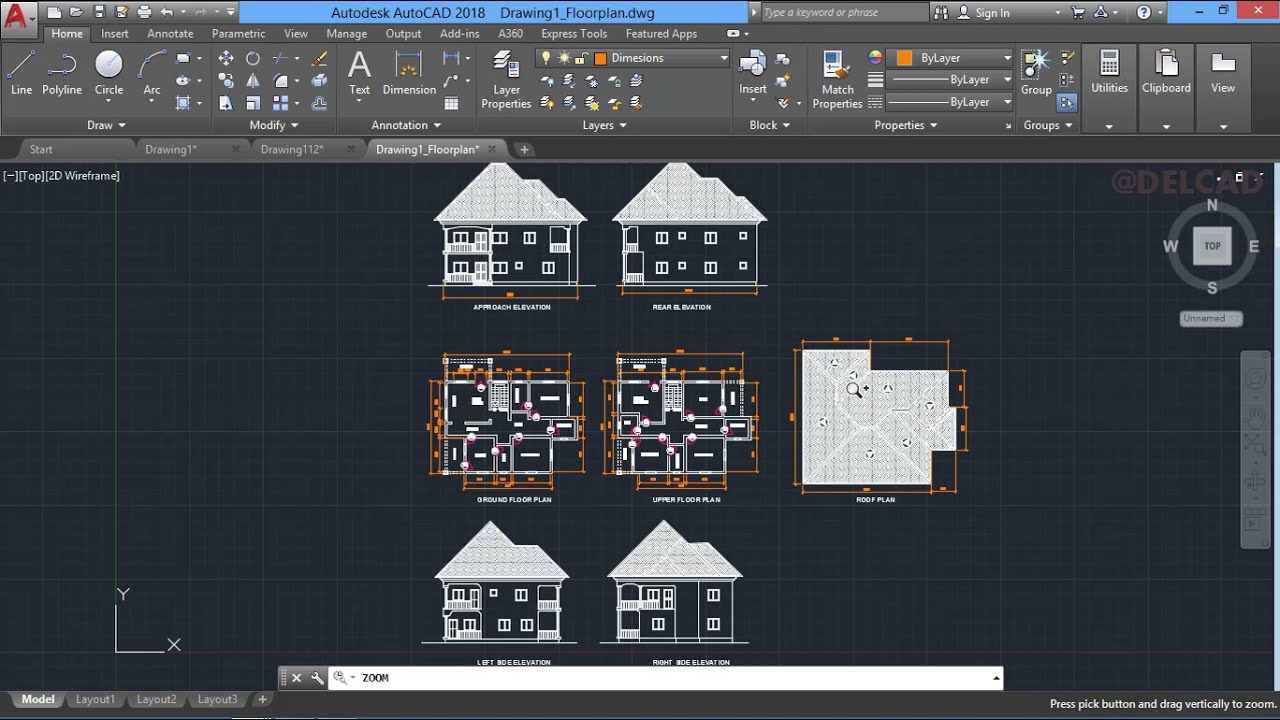The width and height of the screenshot is (1280, 720).
Task: Add new layout with plus button
Action: point(262,699)
